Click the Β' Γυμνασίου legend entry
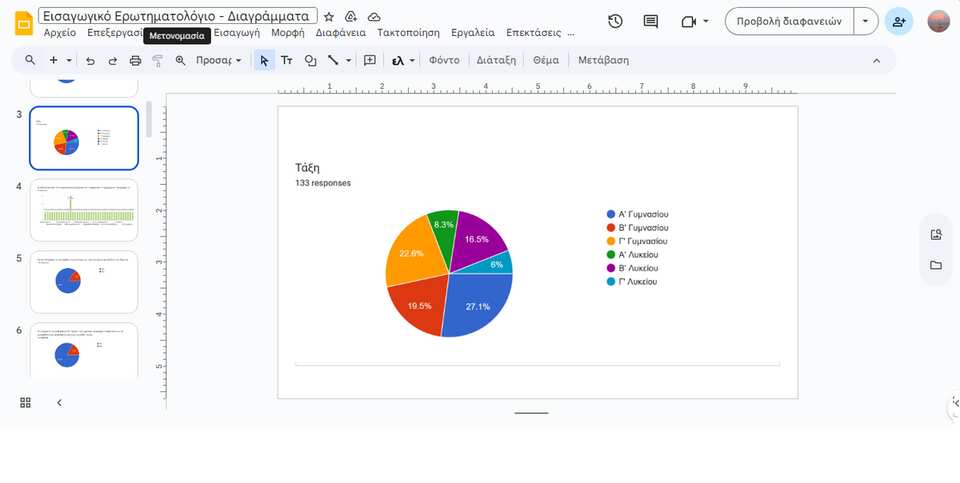The image size is (960, 483). pyautogui.click(x=637, y=228)
